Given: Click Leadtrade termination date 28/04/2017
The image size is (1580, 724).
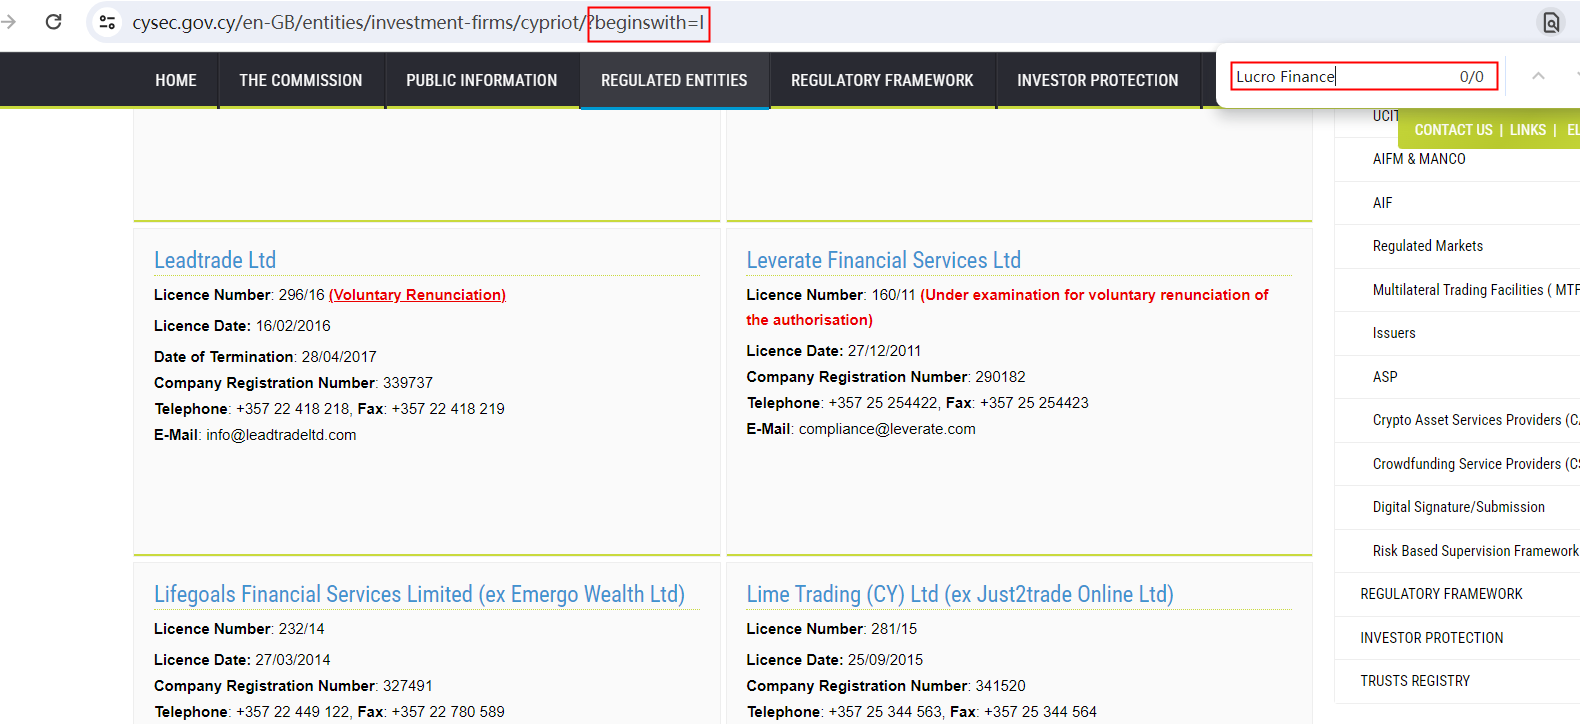Looking at the screenshot, I should (339, 357).
